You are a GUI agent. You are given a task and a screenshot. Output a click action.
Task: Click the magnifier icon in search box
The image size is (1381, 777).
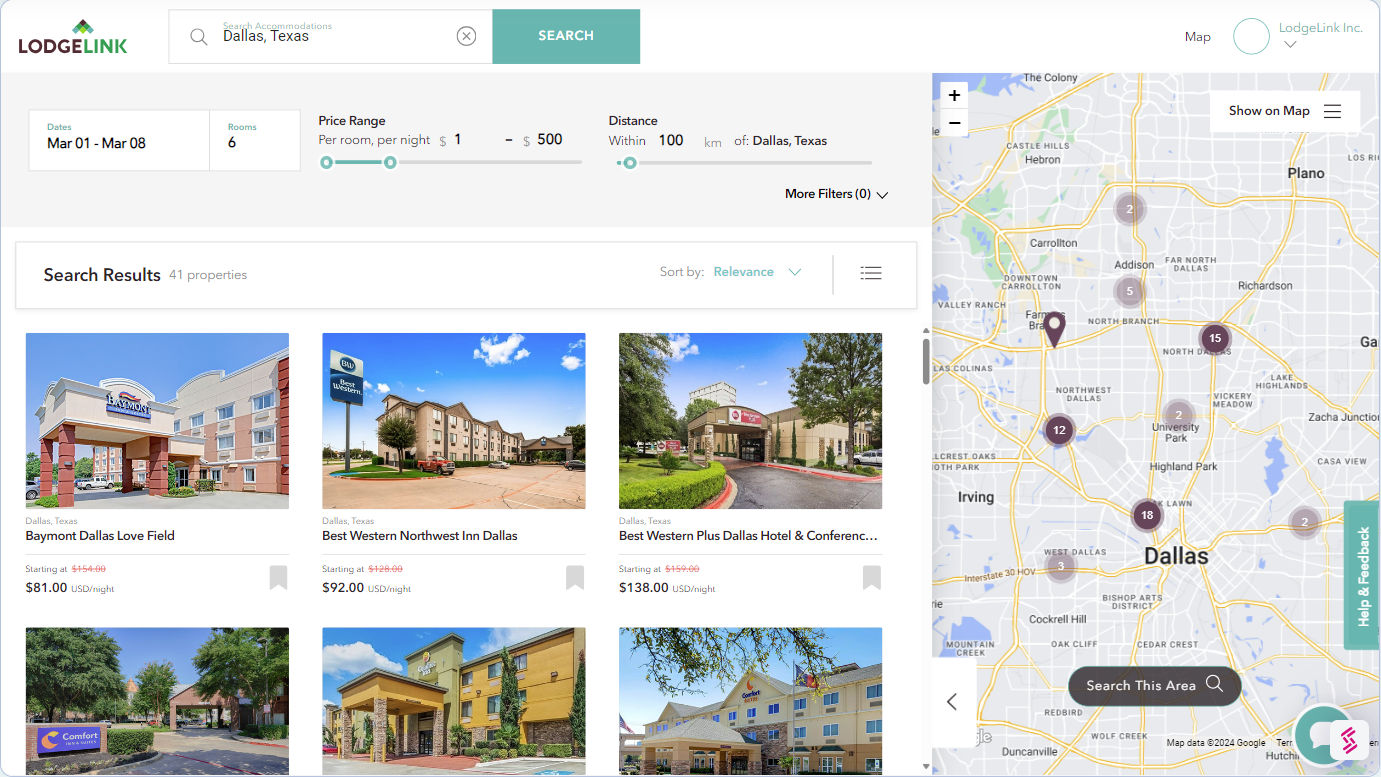point(199,37)
